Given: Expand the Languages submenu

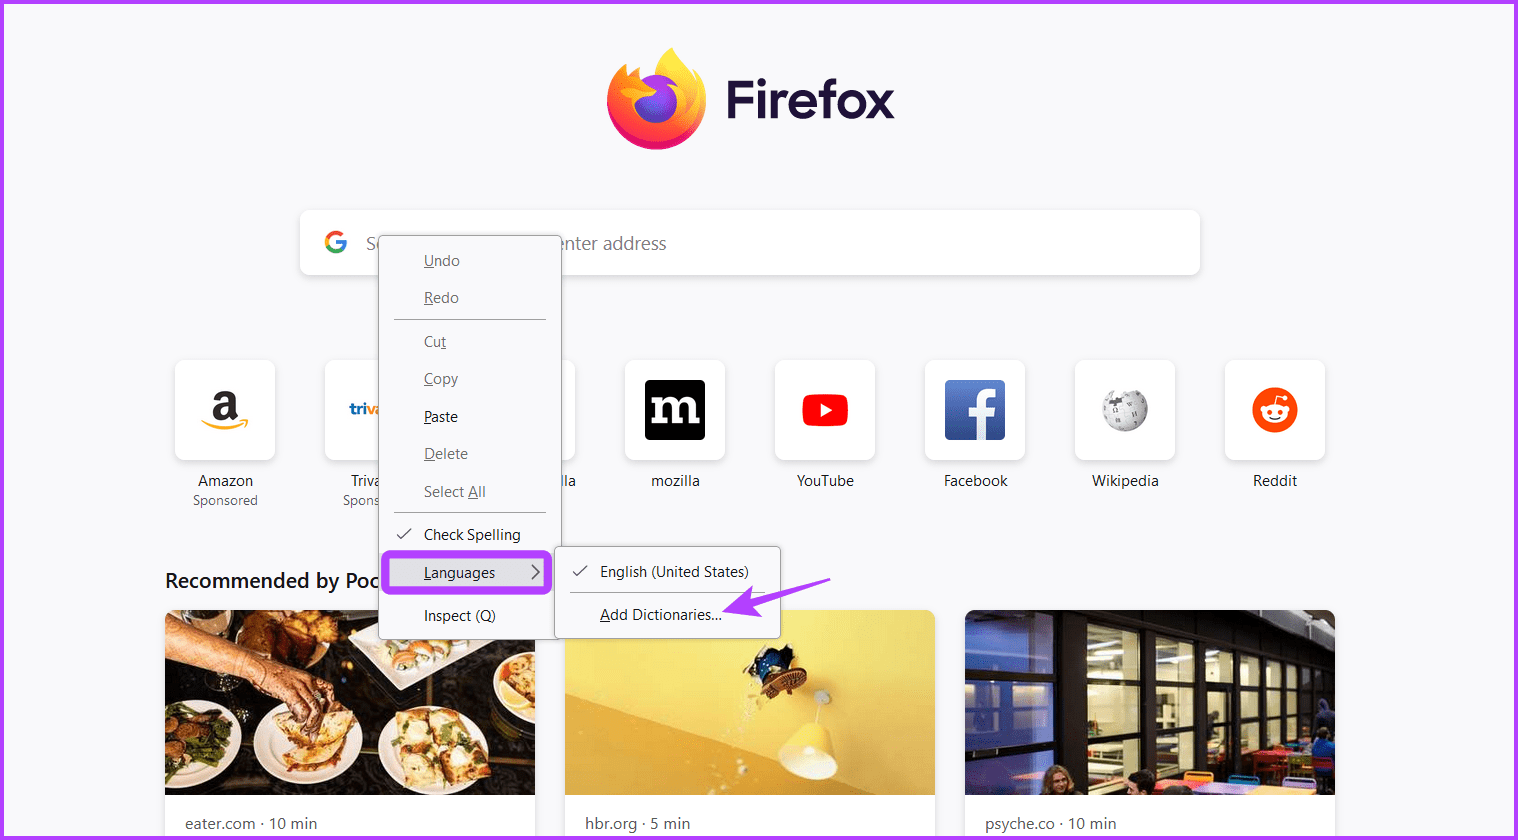Looking at the screenshot, I should click(x=467, y=573).
